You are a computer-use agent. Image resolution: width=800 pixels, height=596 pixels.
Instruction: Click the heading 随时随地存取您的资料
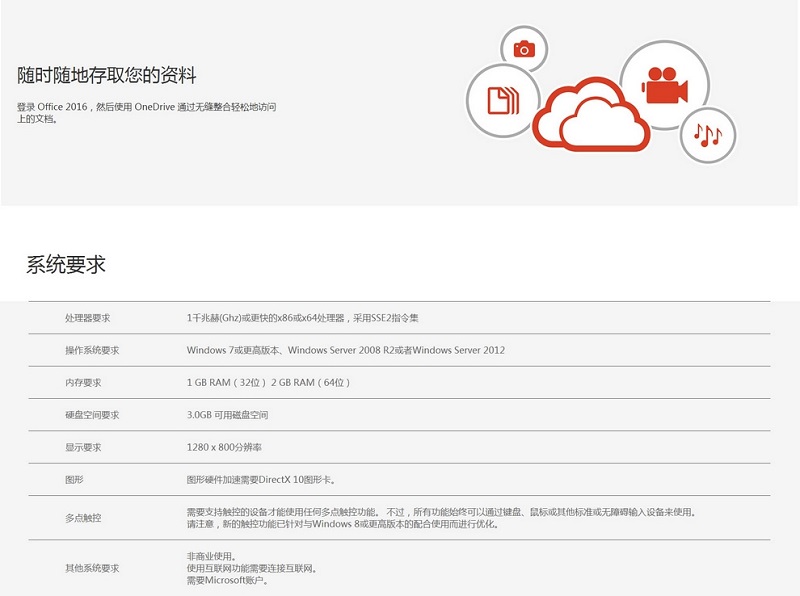click(107, 75)
